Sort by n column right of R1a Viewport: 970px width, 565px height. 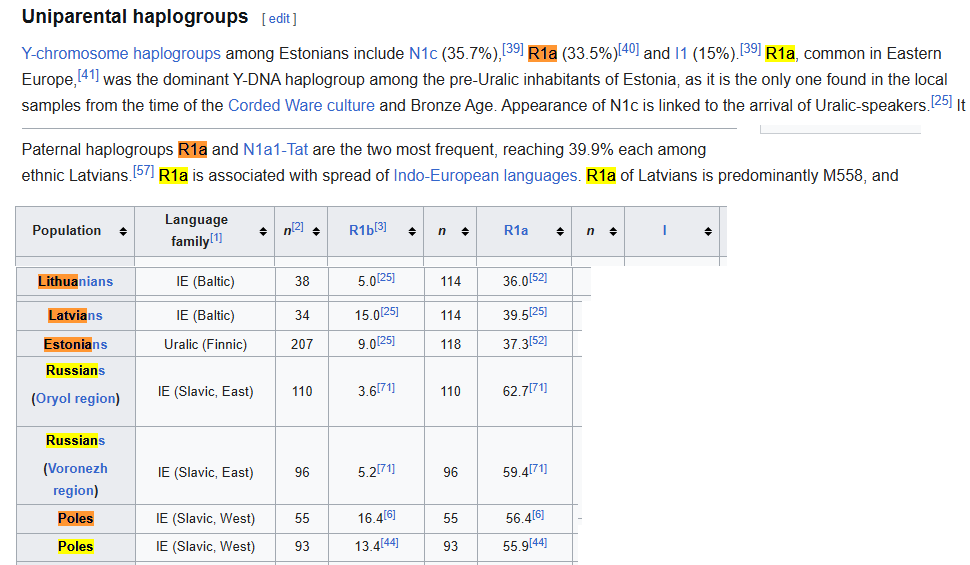pyautogui.click(x=613, y=231)
